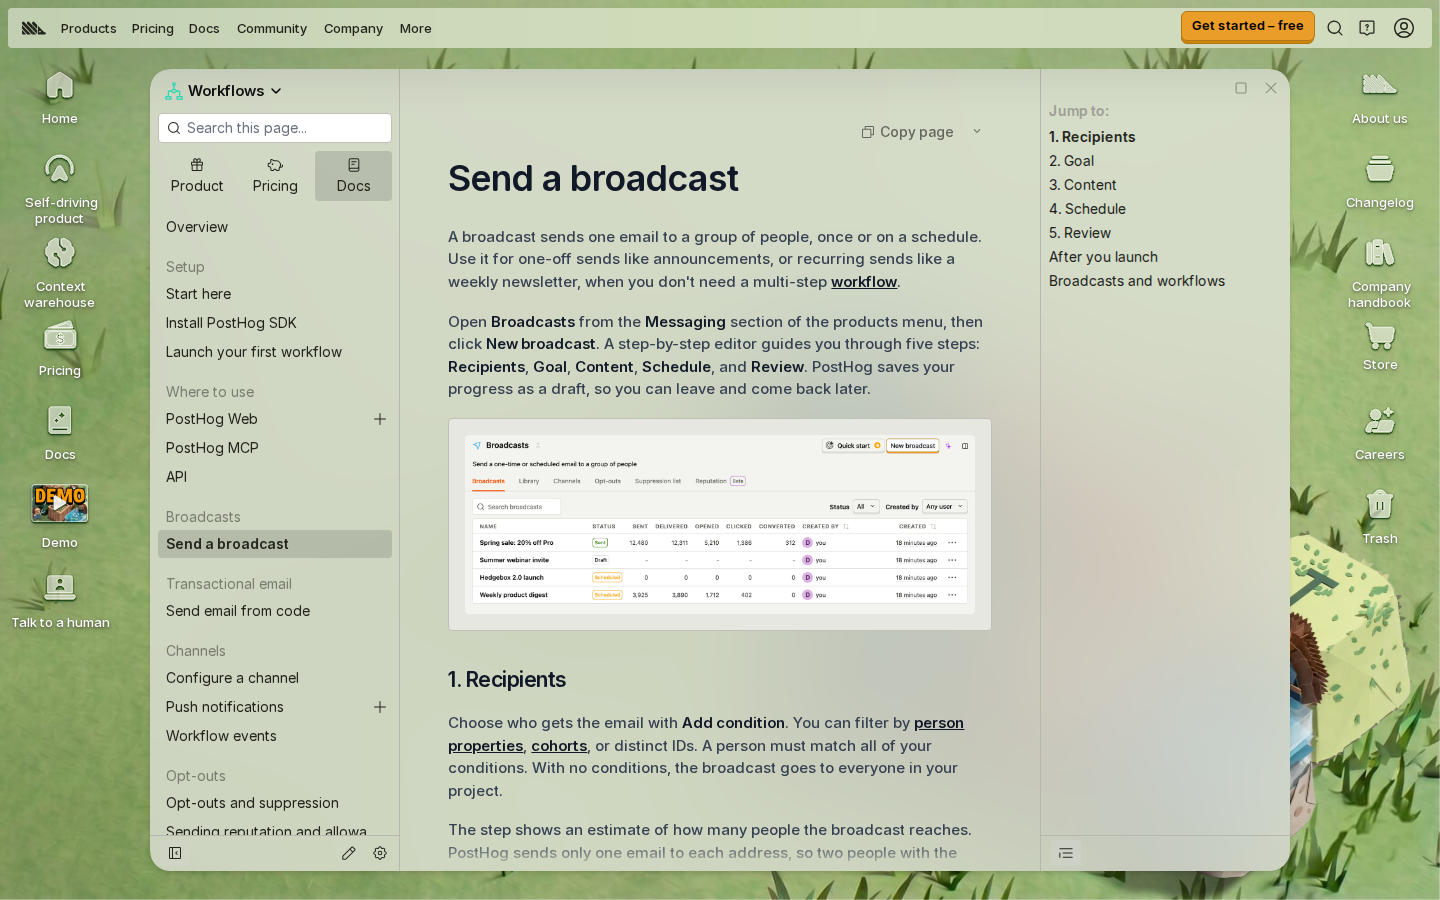
Task: Open Launch your first workflow page
Action: [254, 352]
